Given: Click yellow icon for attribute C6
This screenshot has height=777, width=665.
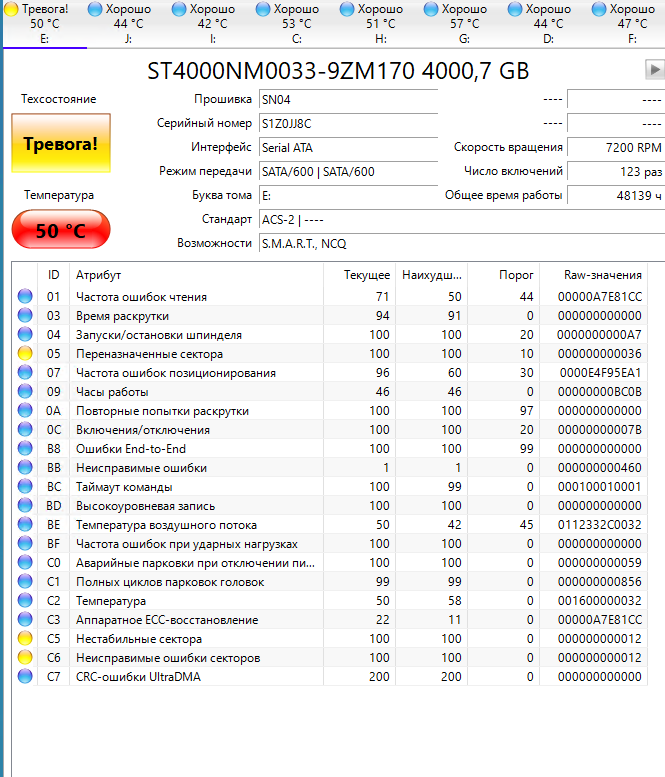Looking at the screenshot, I should [x=25, y=657].
